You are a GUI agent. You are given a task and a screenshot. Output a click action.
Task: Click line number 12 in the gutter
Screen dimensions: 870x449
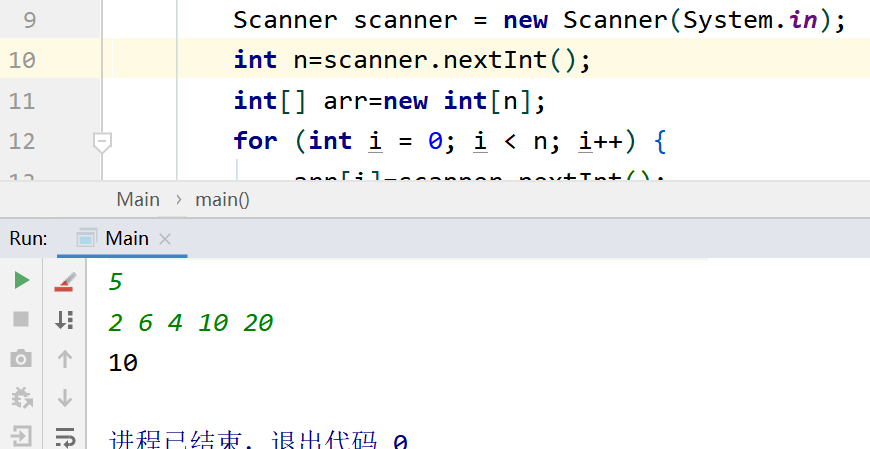click(22, 142)
